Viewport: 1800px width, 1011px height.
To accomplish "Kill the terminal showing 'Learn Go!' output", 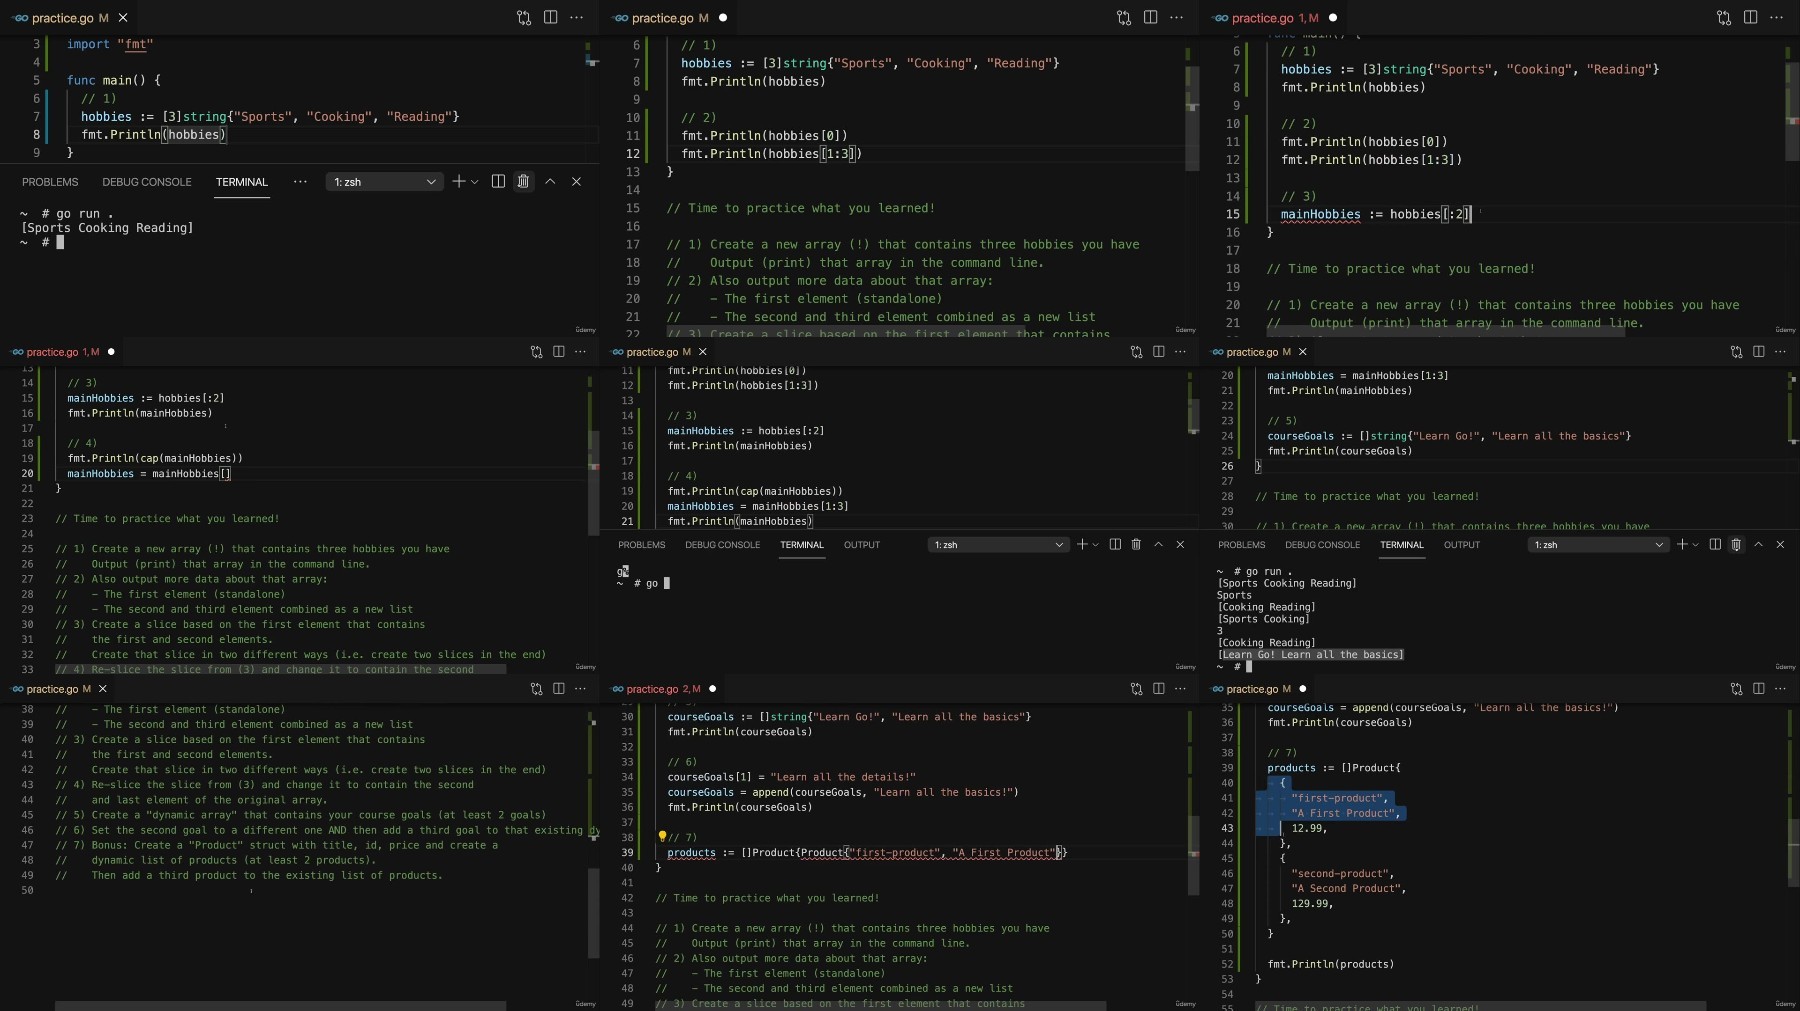I will [x=1736, y=545].
